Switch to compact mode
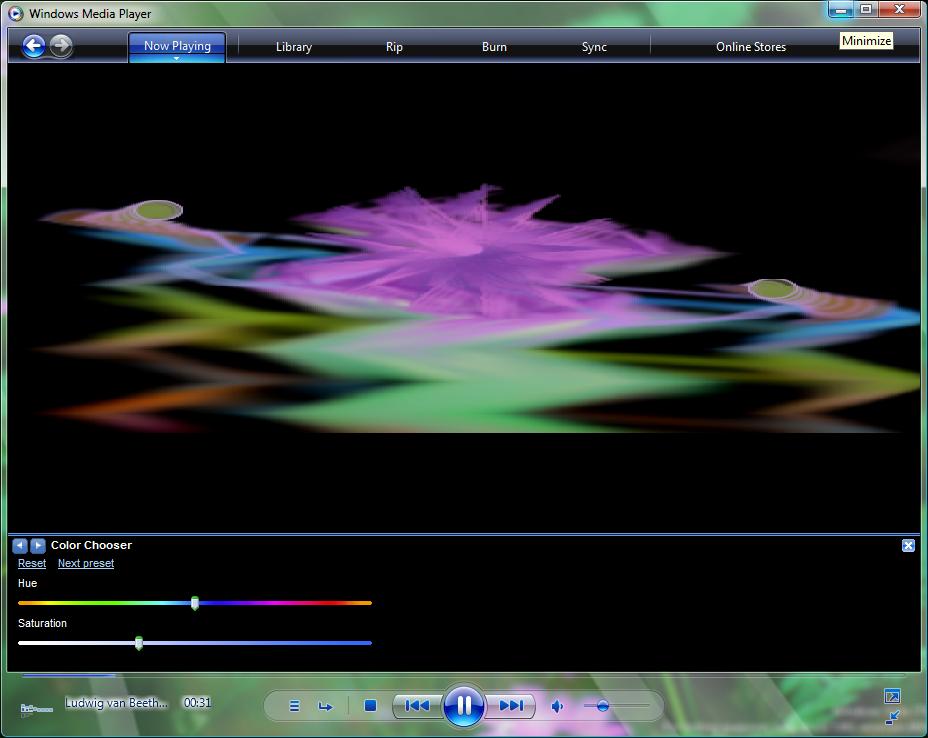928x738 pixels. [892, 717]
